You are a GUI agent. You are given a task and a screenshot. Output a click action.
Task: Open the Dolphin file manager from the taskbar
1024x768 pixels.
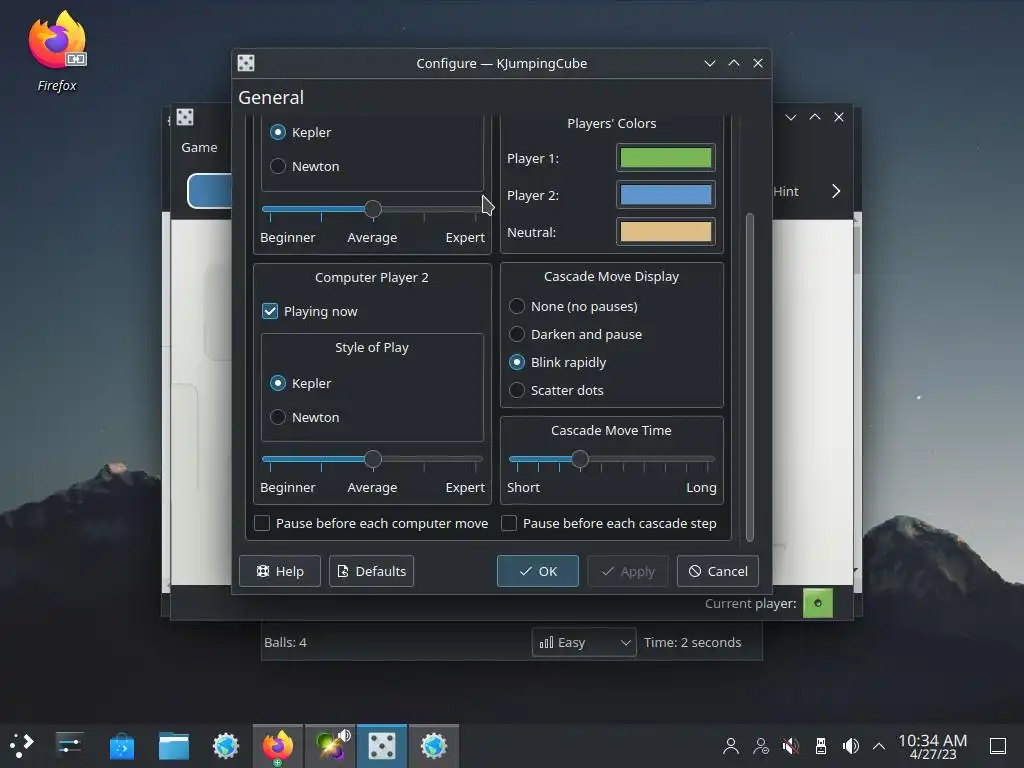[174, 745]
